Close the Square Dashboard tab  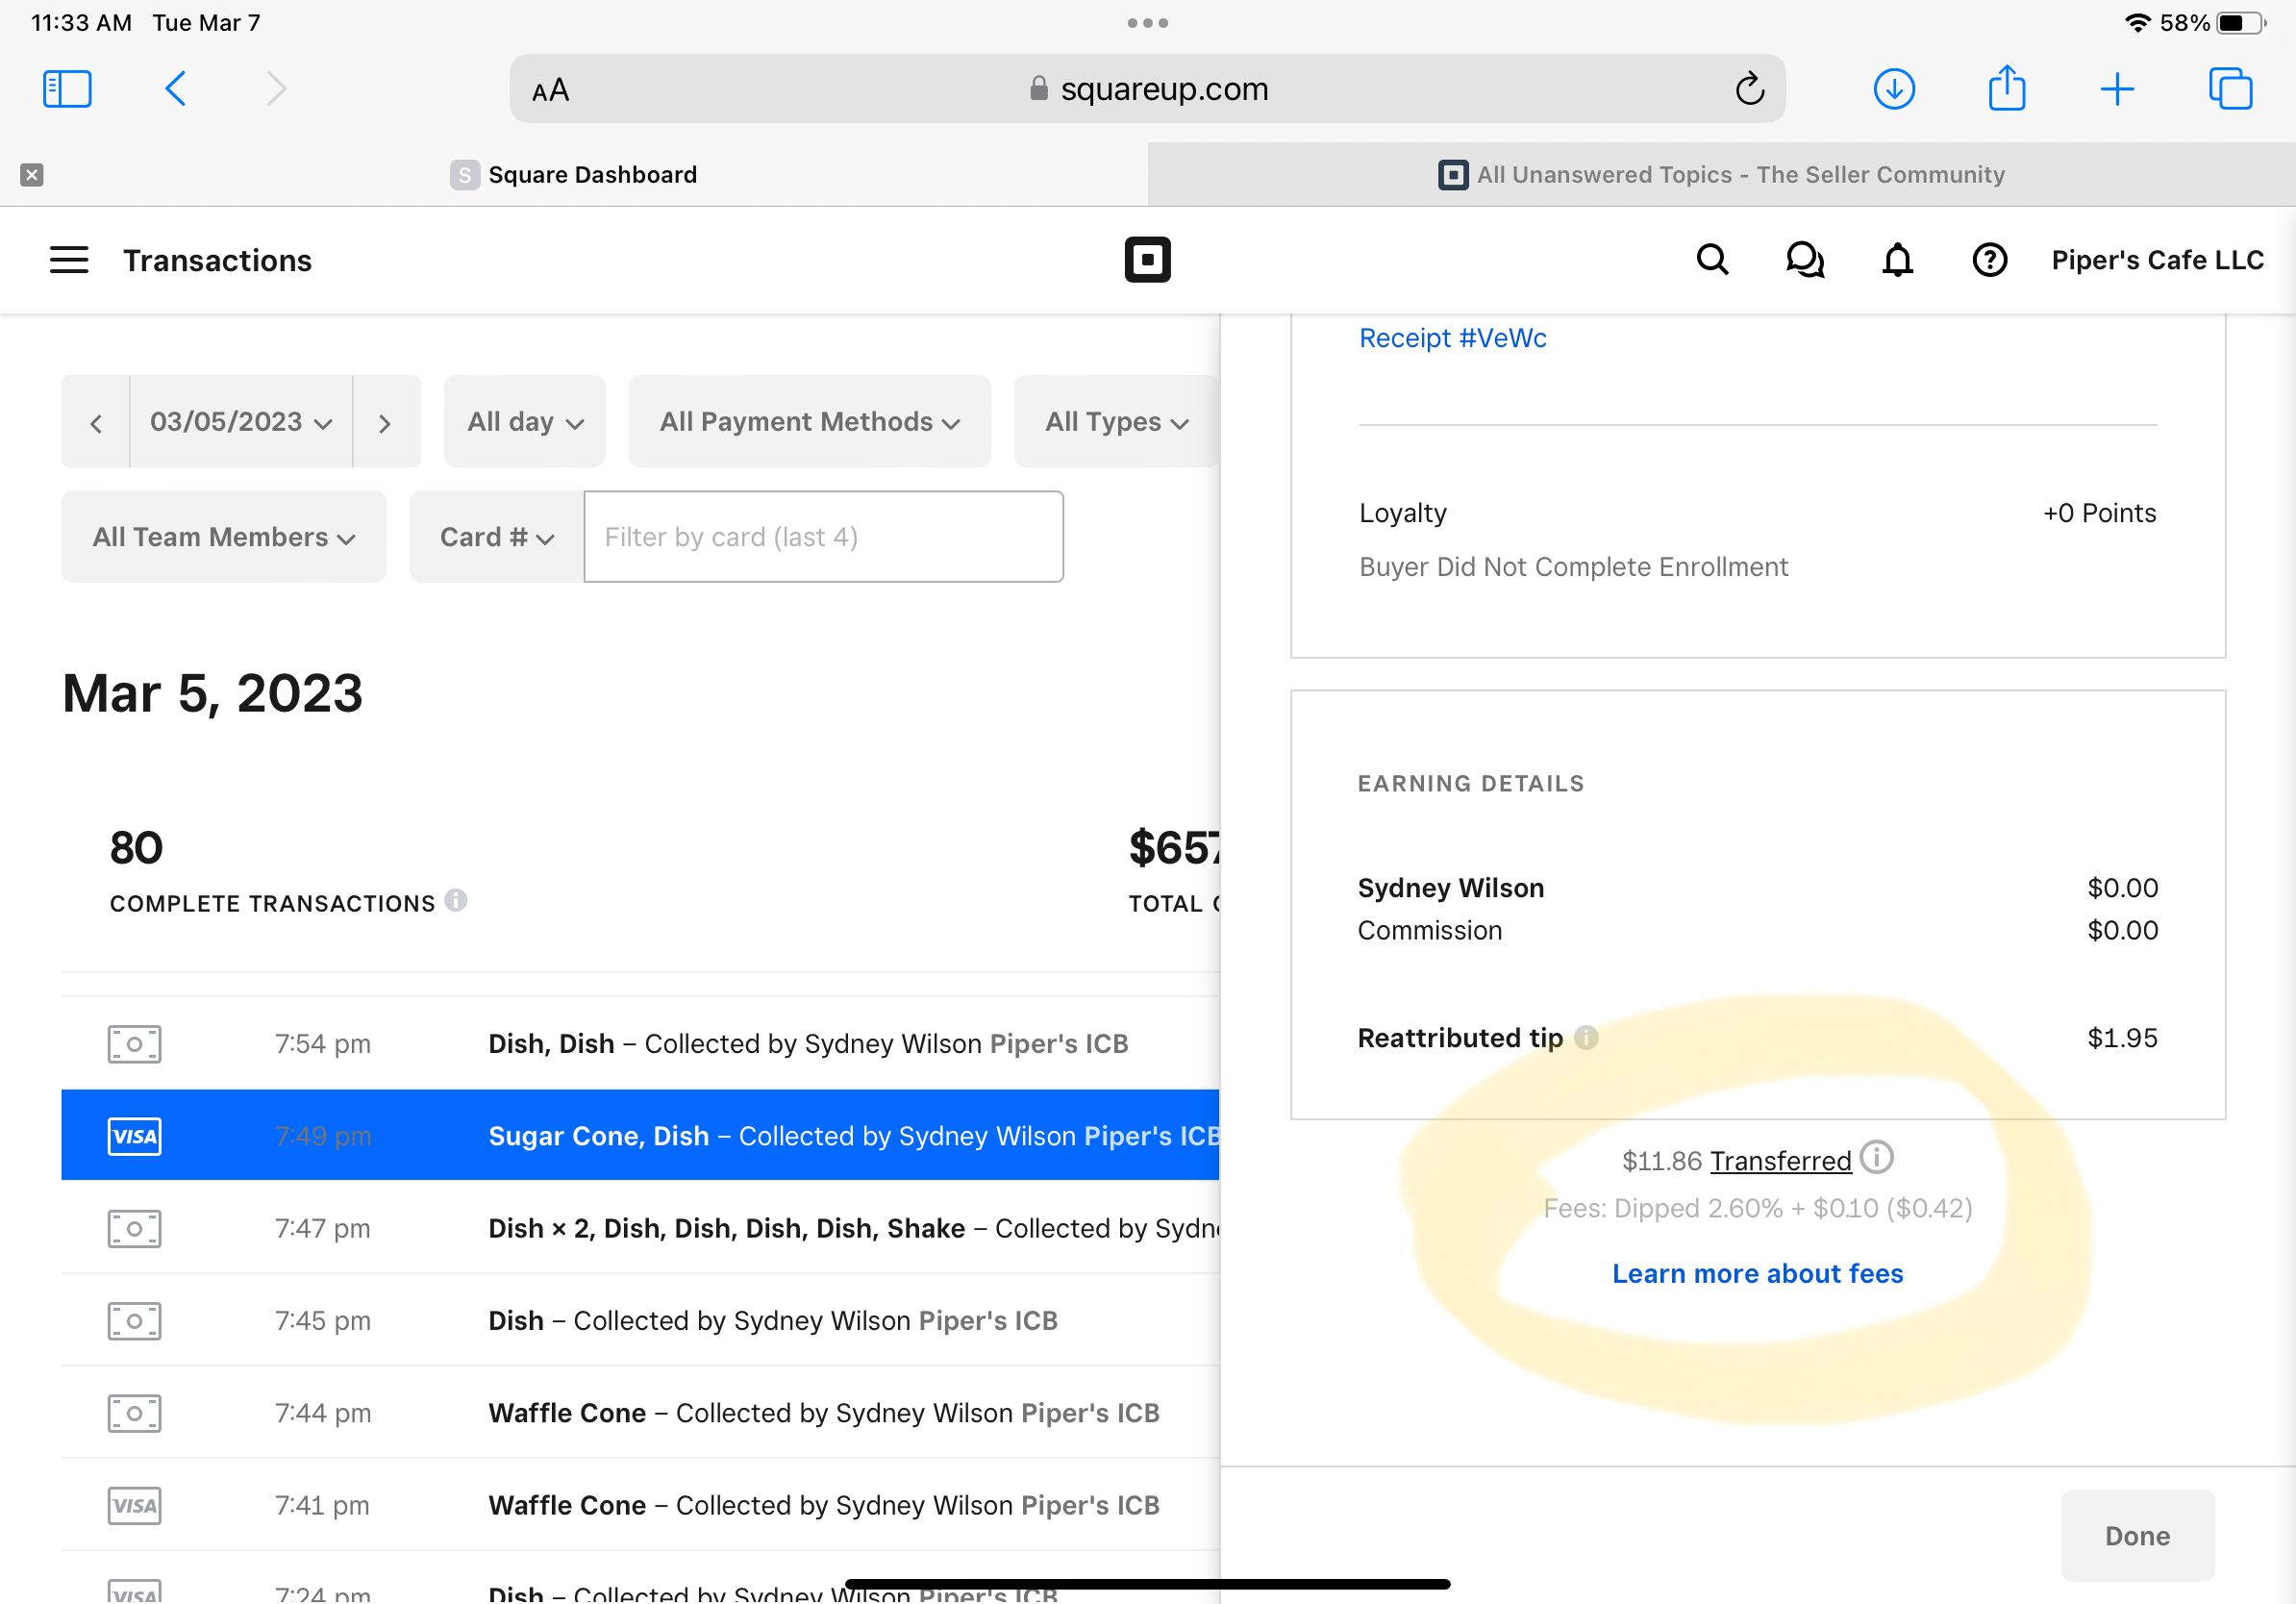coord(32,175)
